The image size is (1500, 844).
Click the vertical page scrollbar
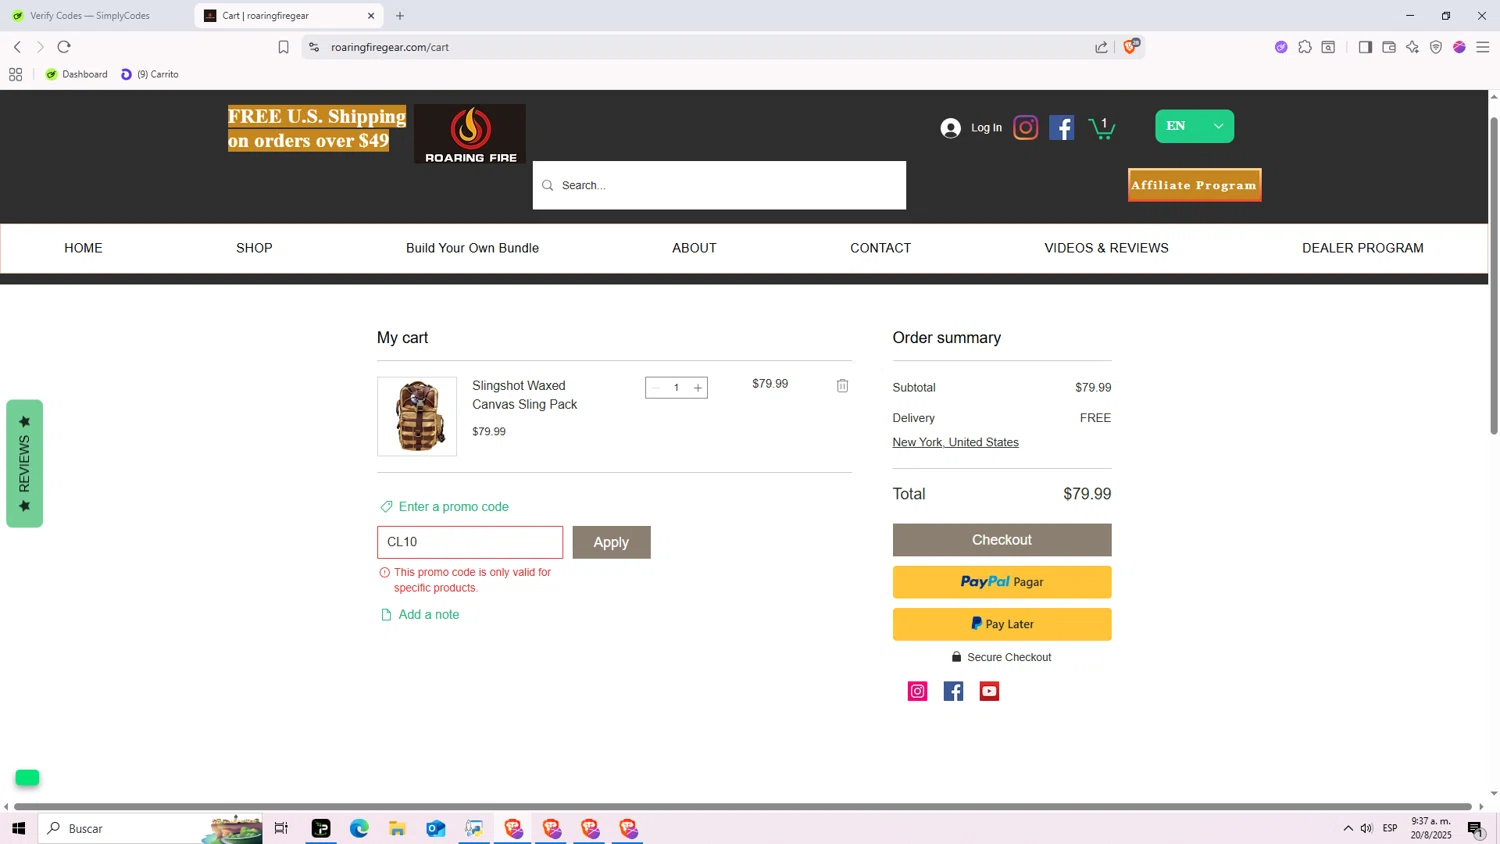pos(1493,275)
